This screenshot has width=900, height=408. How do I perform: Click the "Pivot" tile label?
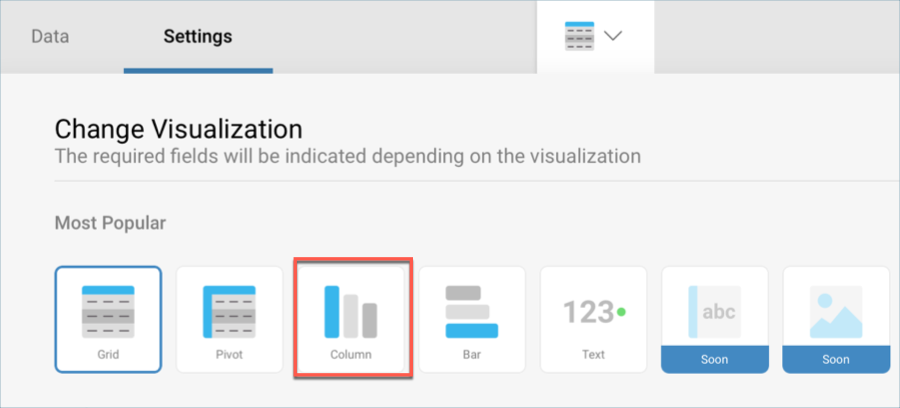[229, 354]
